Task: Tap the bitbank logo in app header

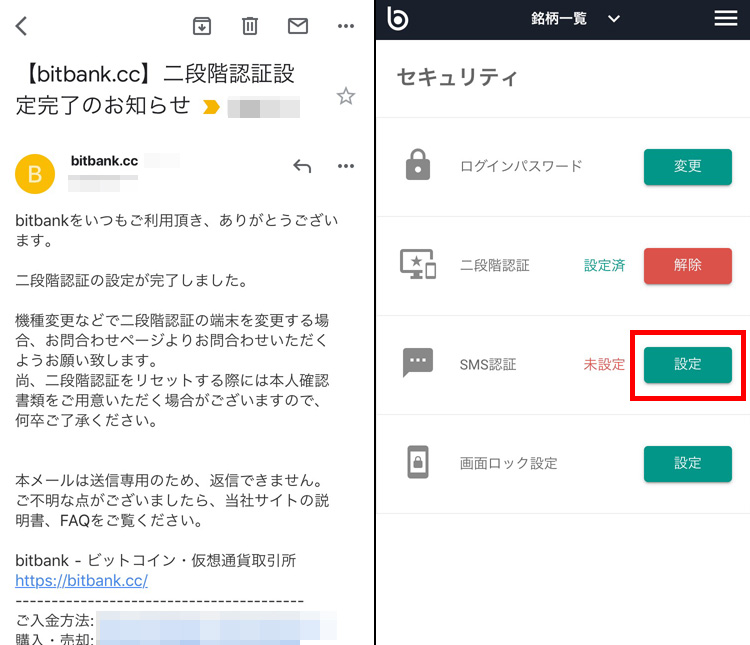Action: click(x=397, y=19)
